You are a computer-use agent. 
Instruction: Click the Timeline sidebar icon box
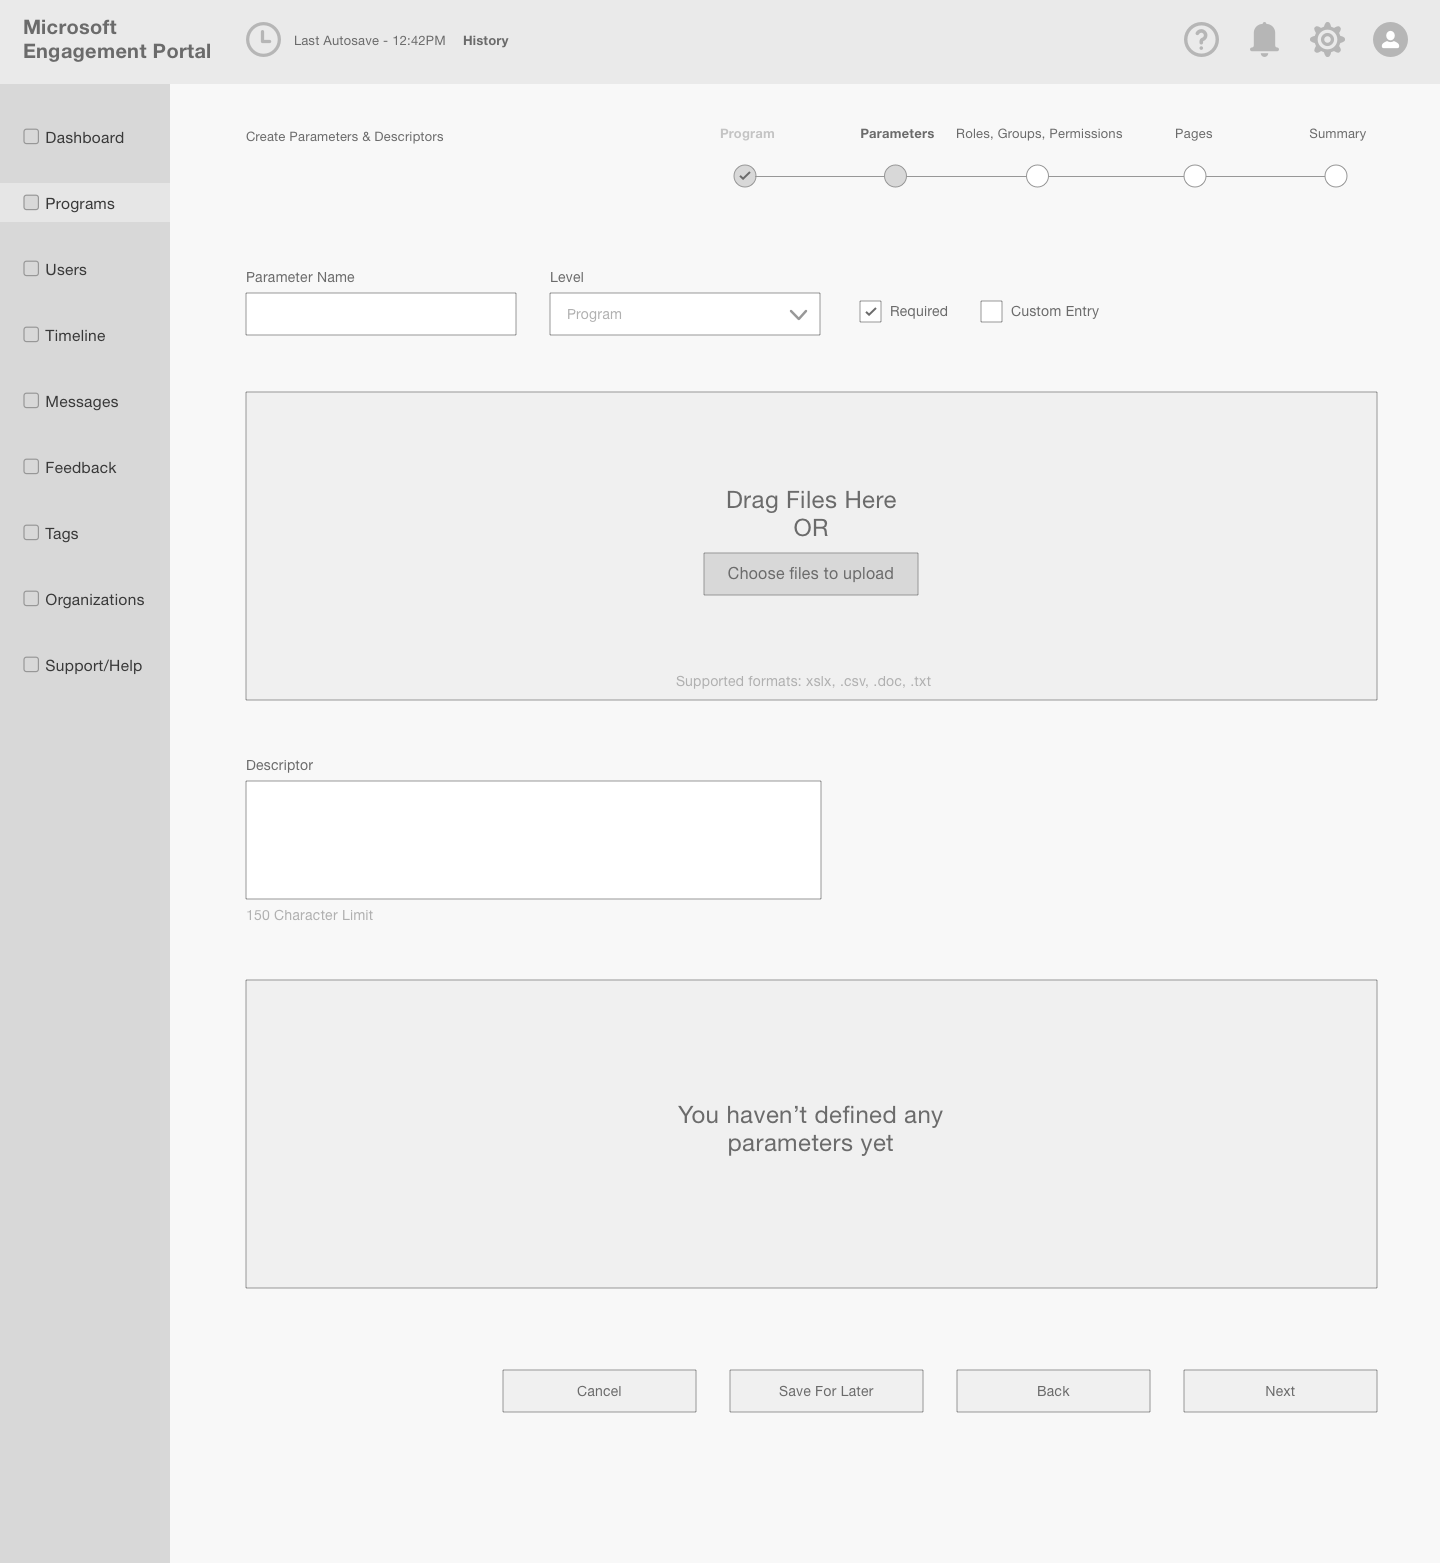point(31,334)
